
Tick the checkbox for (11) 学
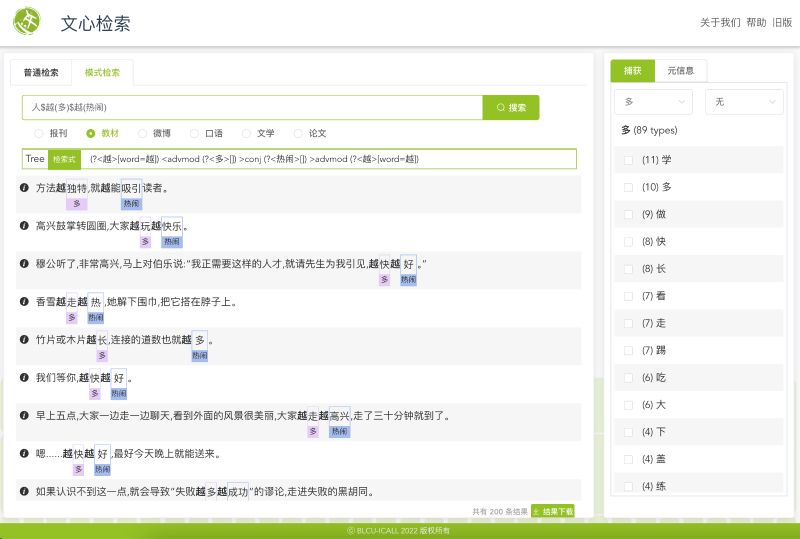[628, 160]
